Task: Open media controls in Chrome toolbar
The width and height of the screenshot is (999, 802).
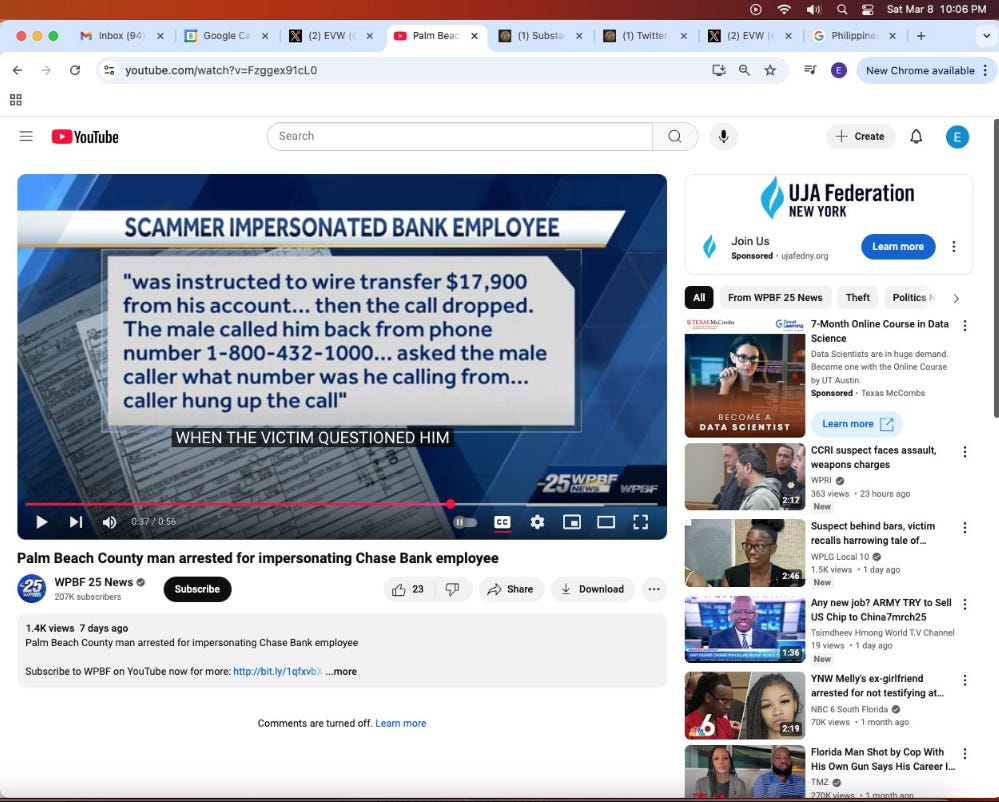Action: [x=810, y=69]
